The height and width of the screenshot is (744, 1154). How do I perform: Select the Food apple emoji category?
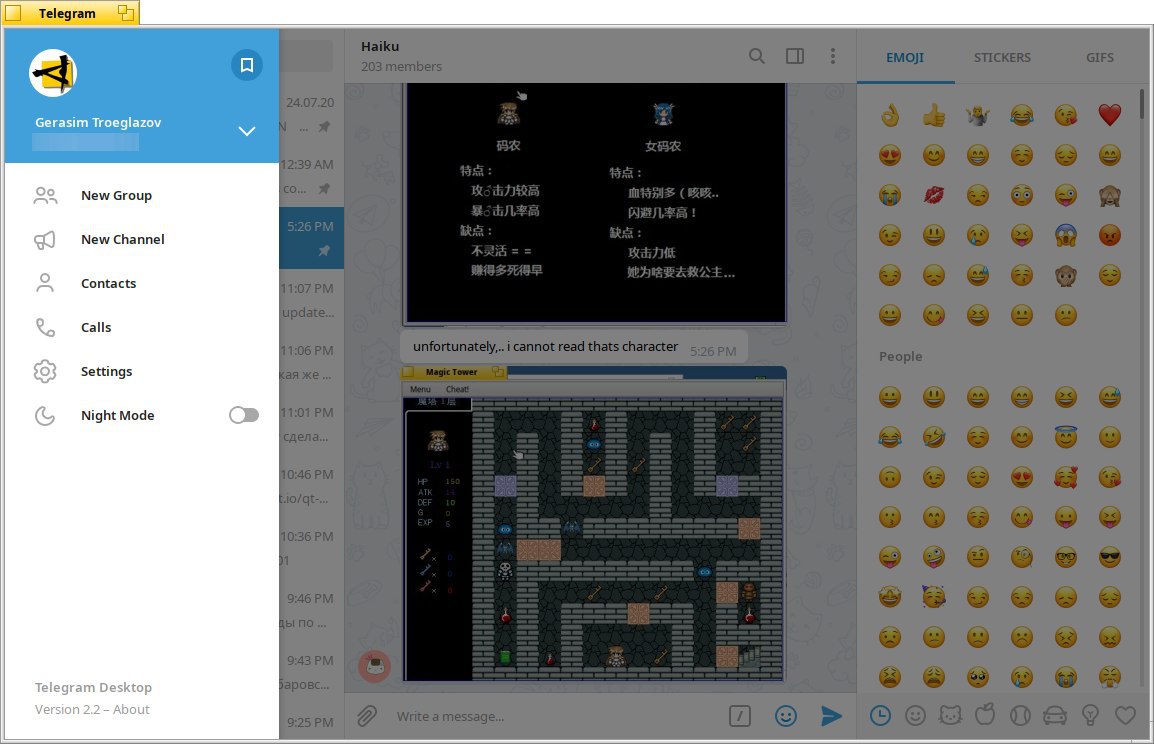(x=985, y=715)
